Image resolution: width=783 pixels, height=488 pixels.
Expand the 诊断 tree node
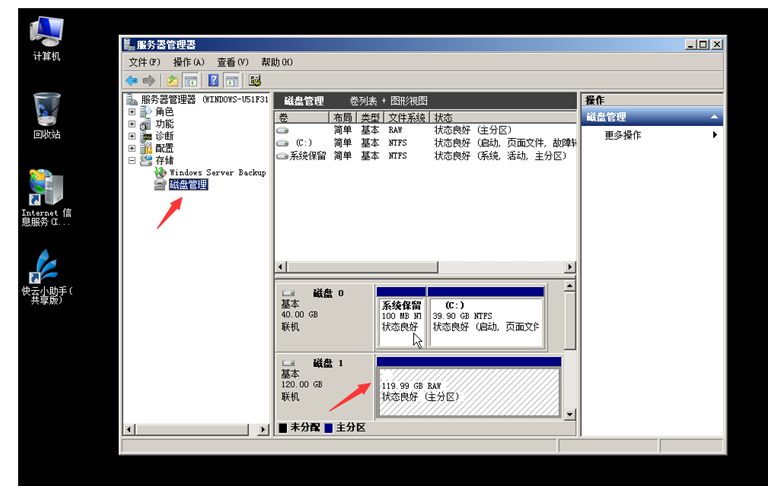point(132,136)
